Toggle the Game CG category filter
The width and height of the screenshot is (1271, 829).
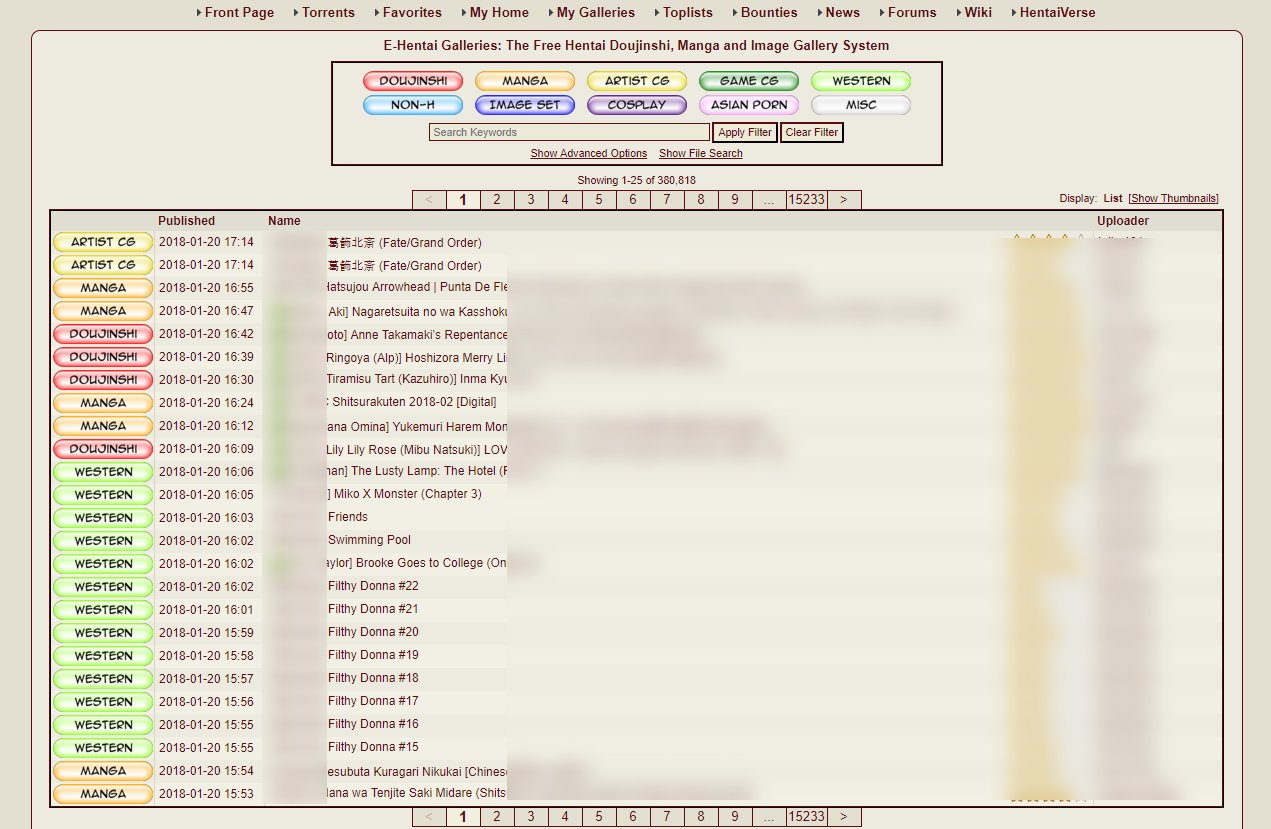(749, 81)
